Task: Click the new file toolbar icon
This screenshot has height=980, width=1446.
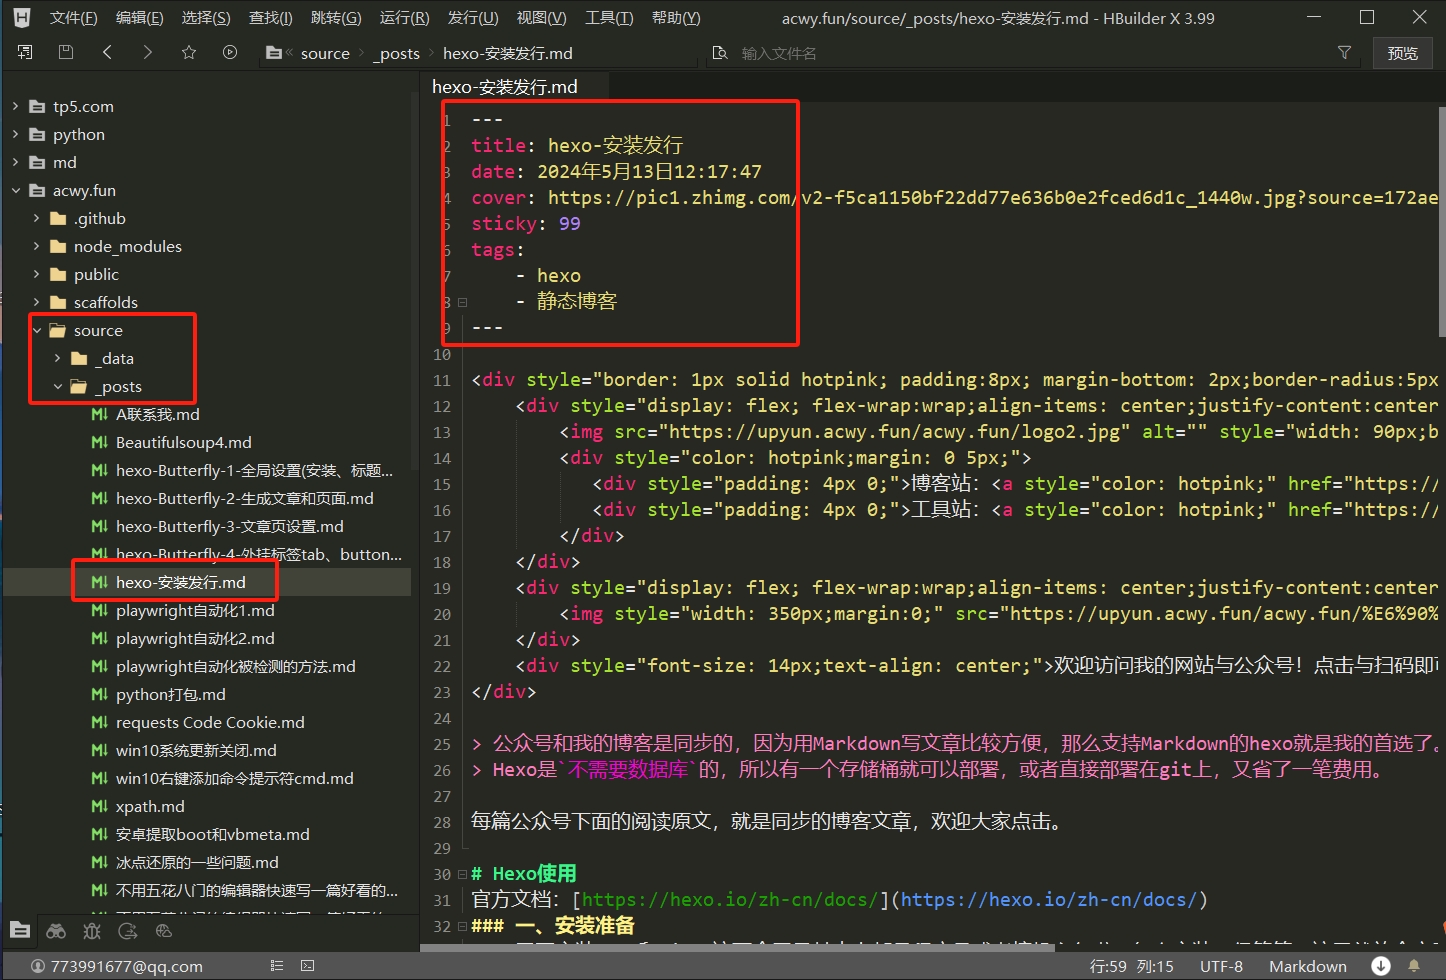Action: pos(25,52)
